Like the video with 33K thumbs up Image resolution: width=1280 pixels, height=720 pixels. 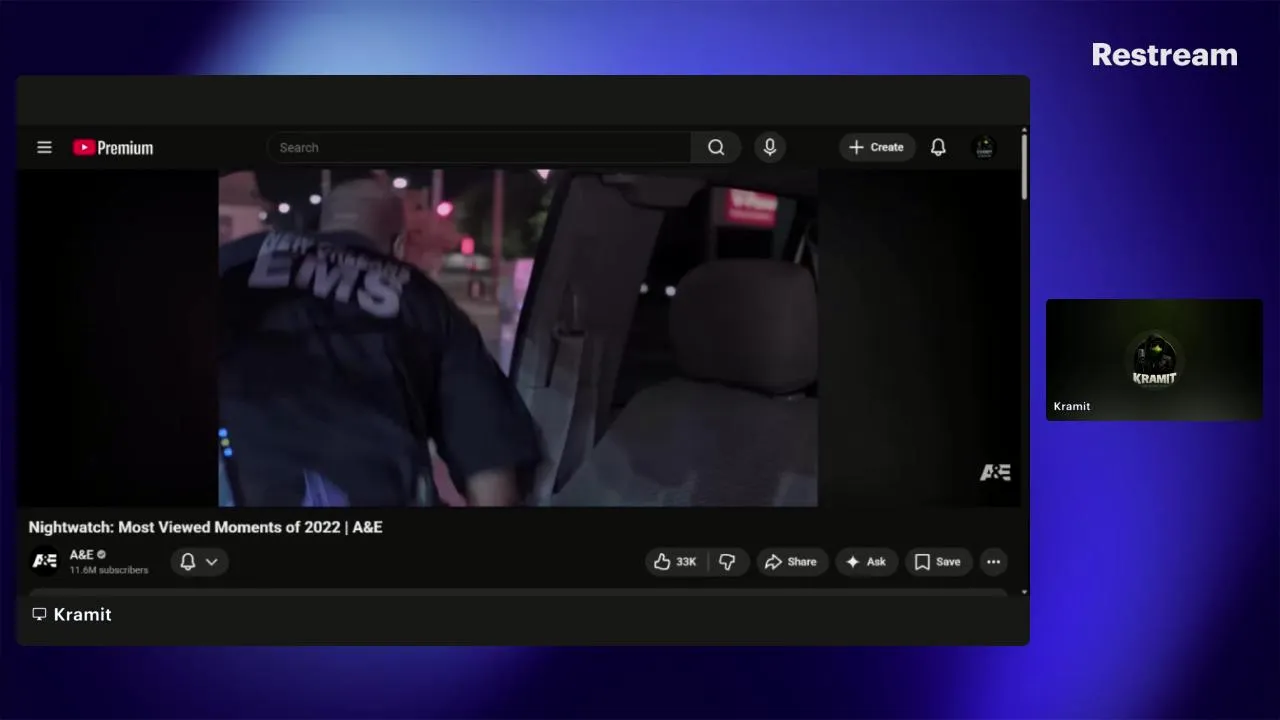tap(676, 562)
